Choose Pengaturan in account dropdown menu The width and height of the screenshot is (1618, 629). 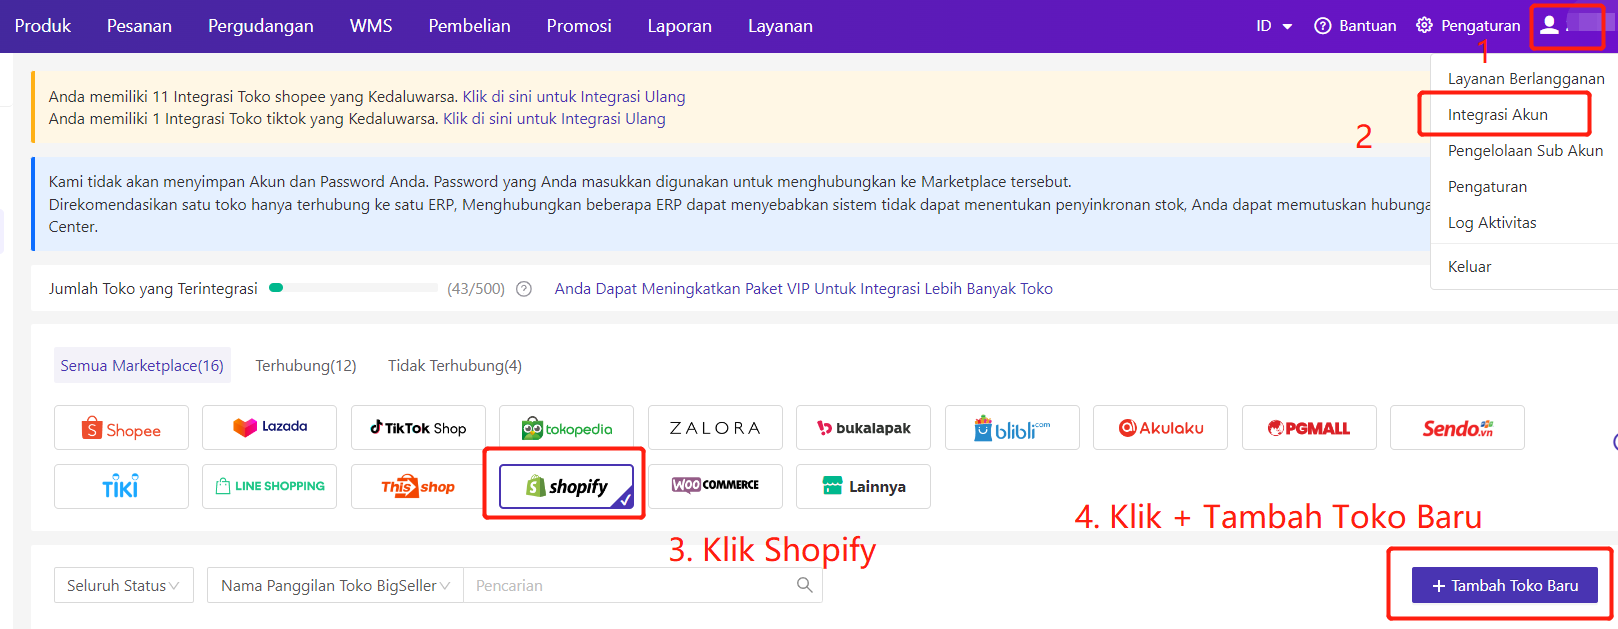click(1487, 187)
